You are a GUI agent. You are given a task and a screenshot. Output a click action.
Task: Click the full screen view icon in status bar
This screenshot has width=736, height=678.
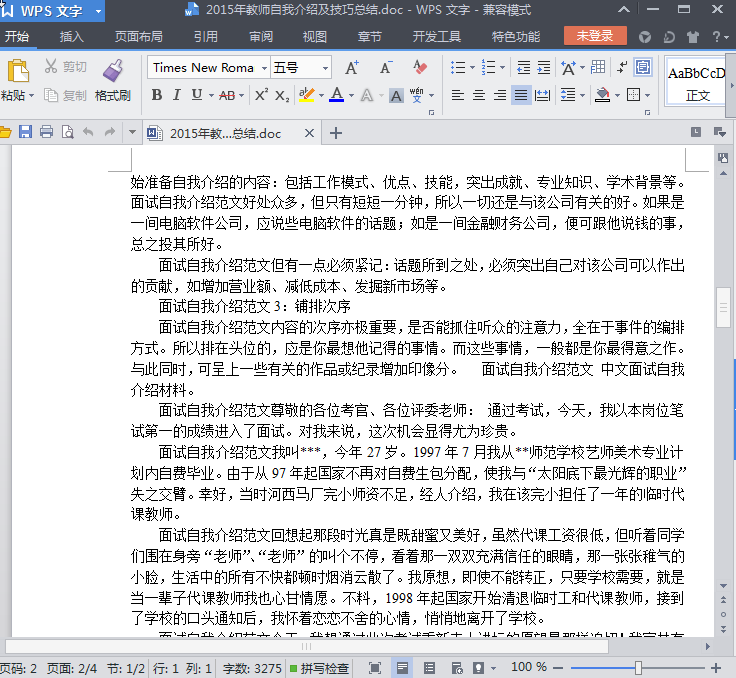coord(375,668)
